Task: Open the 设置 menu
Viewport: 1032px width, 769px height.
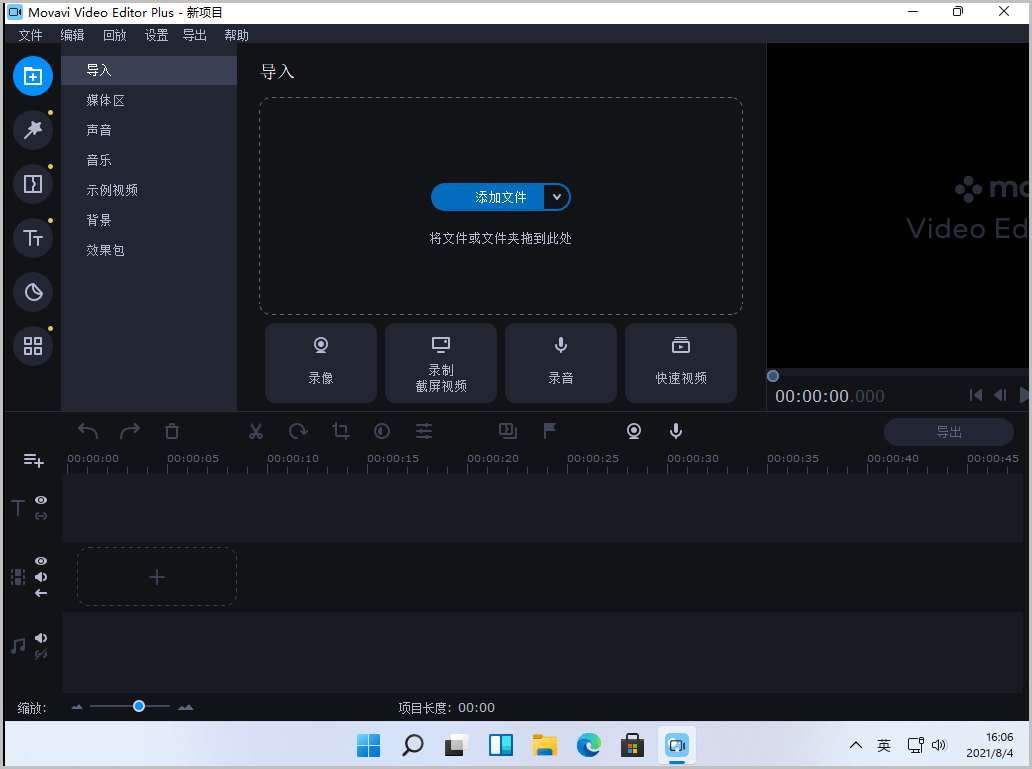Action: [157, 36]
